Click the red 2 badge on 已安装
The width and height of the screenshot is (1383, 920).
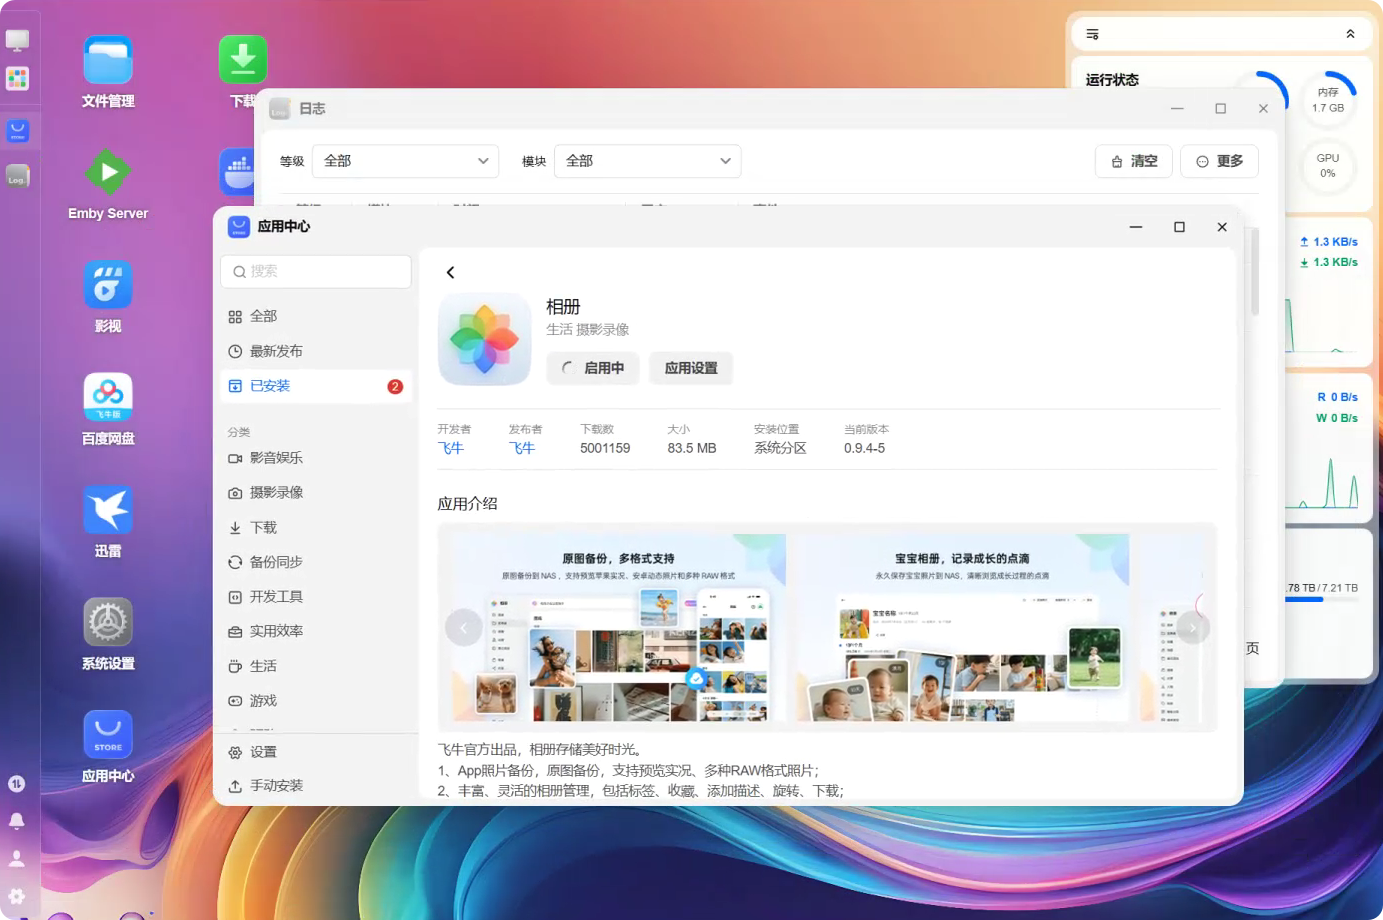[x=395, y=386]
